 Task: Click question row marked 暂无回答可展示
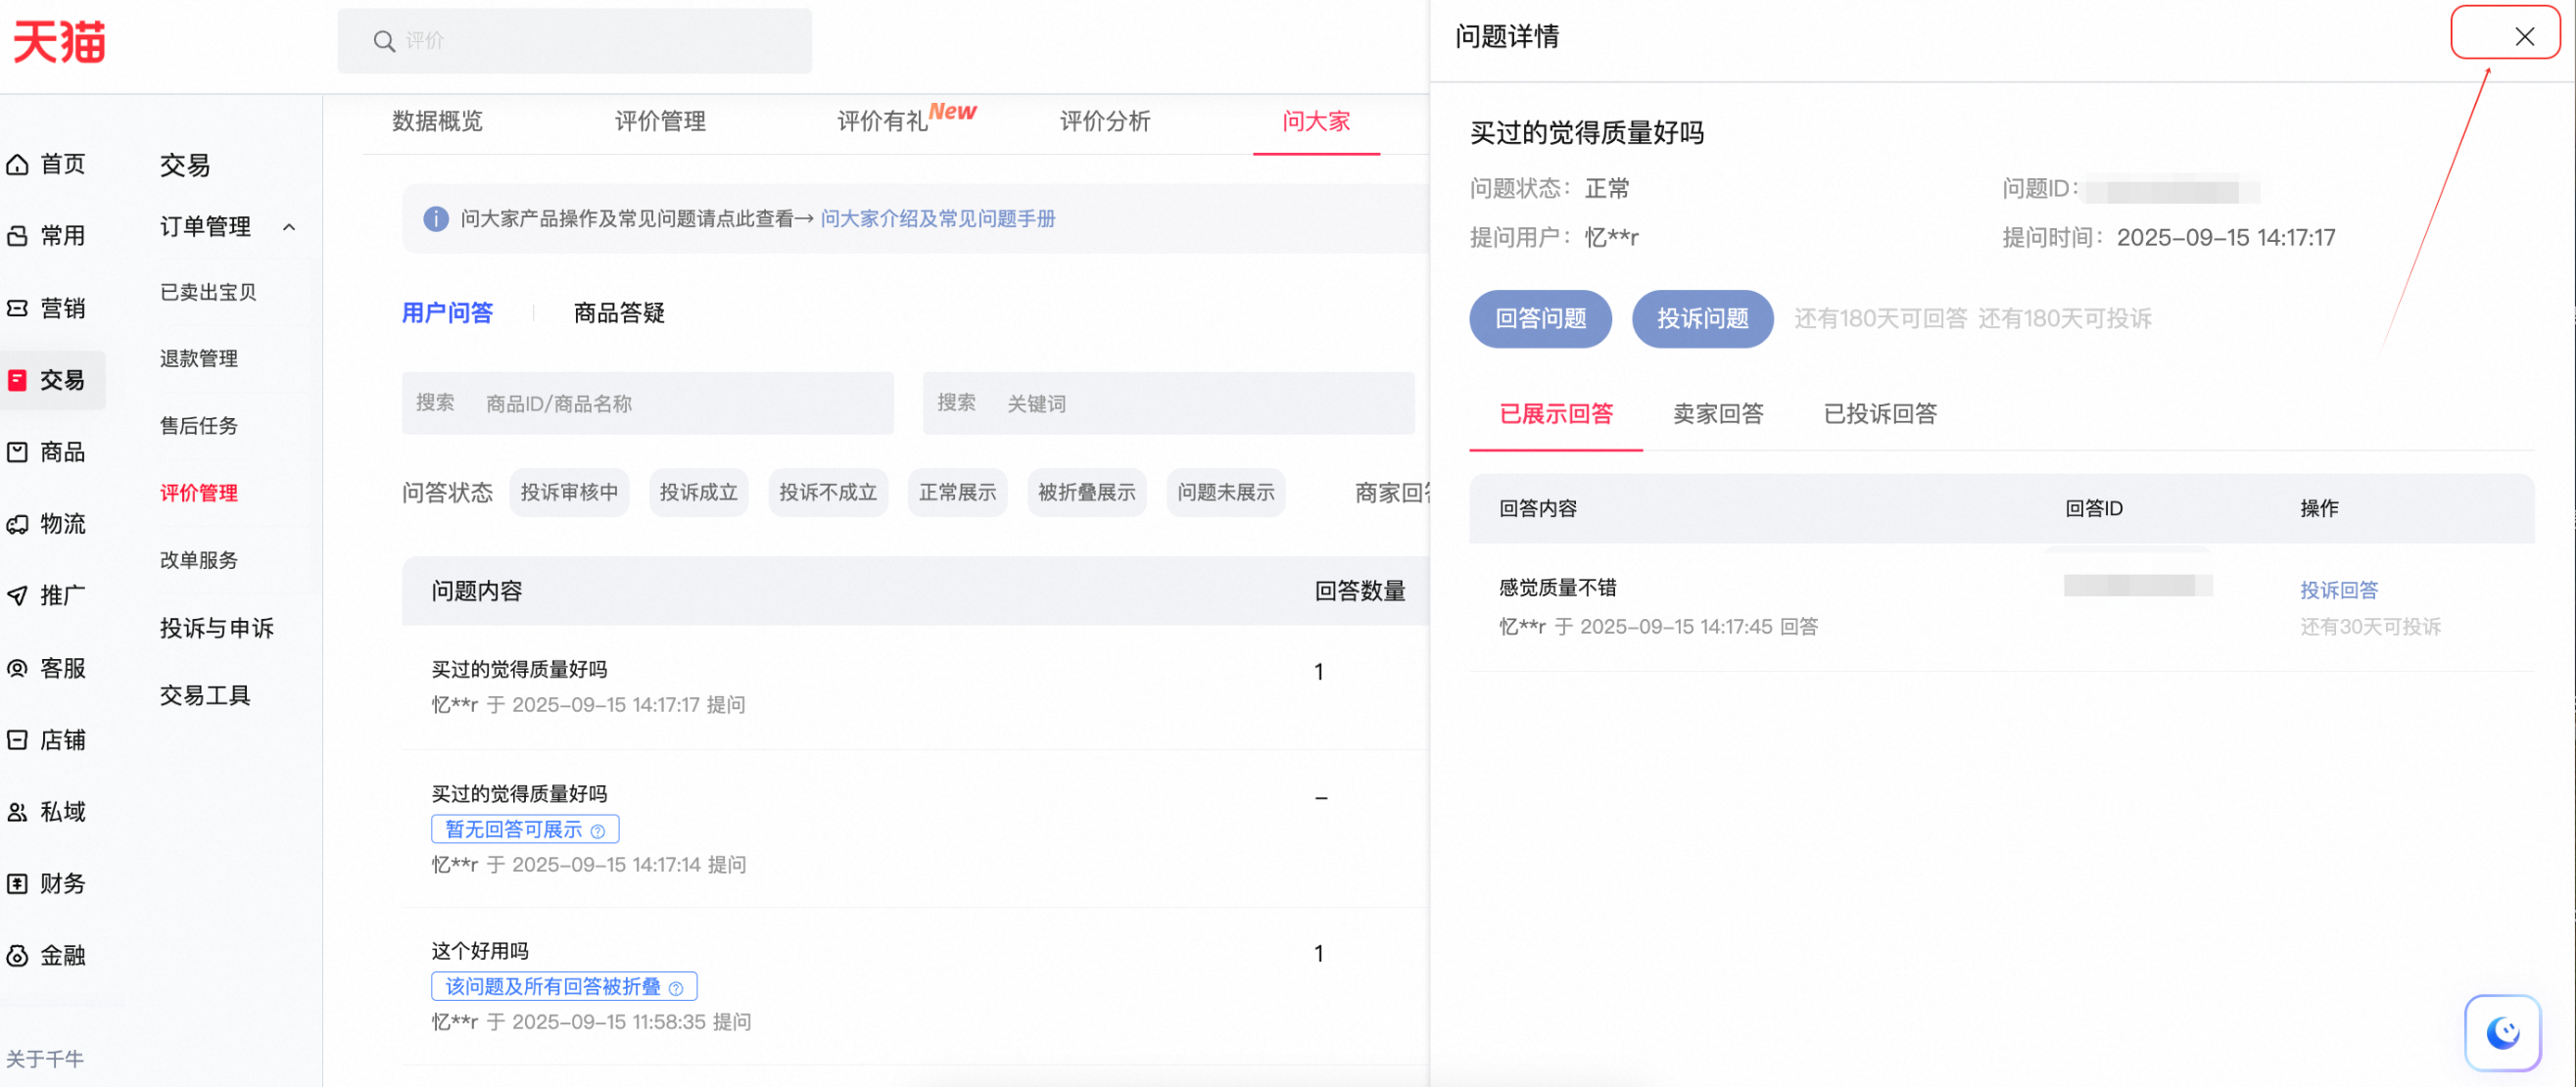click(x=915, y=828)
